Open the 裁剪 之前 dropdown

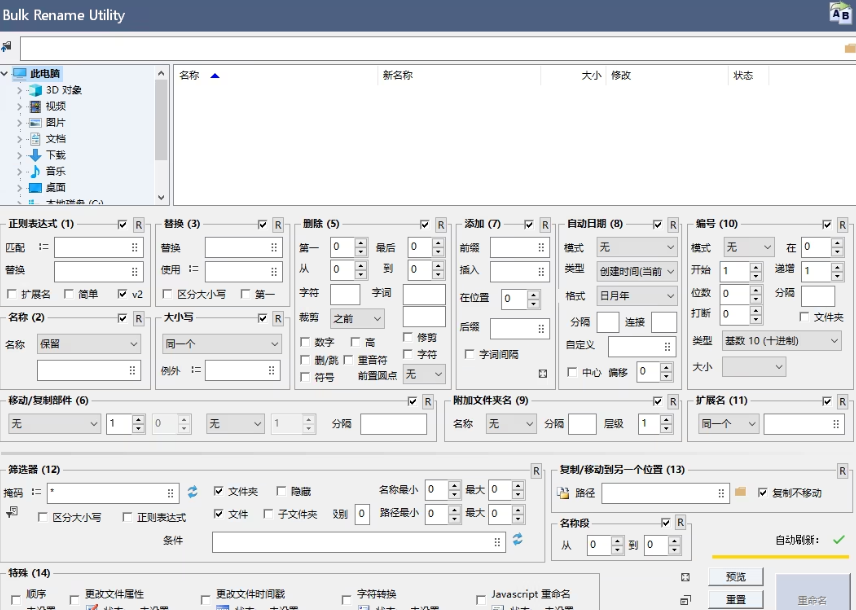(357, 318)
